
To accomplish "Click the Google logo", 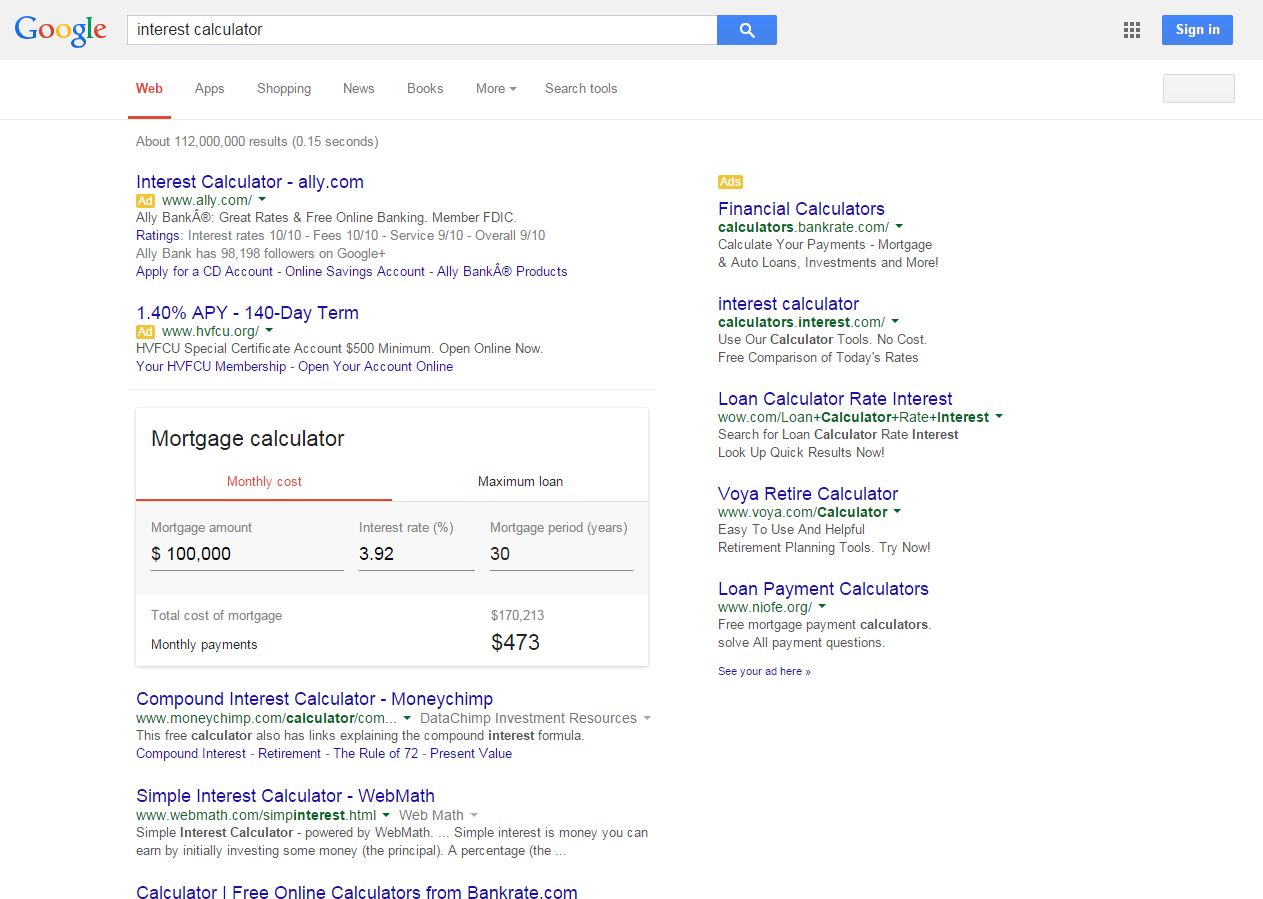I will (61, 30).
